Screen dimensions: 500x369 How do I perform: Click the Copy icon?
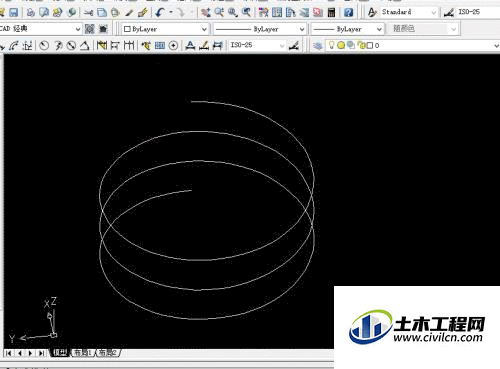pyautogui.click(x=102, y=13)
